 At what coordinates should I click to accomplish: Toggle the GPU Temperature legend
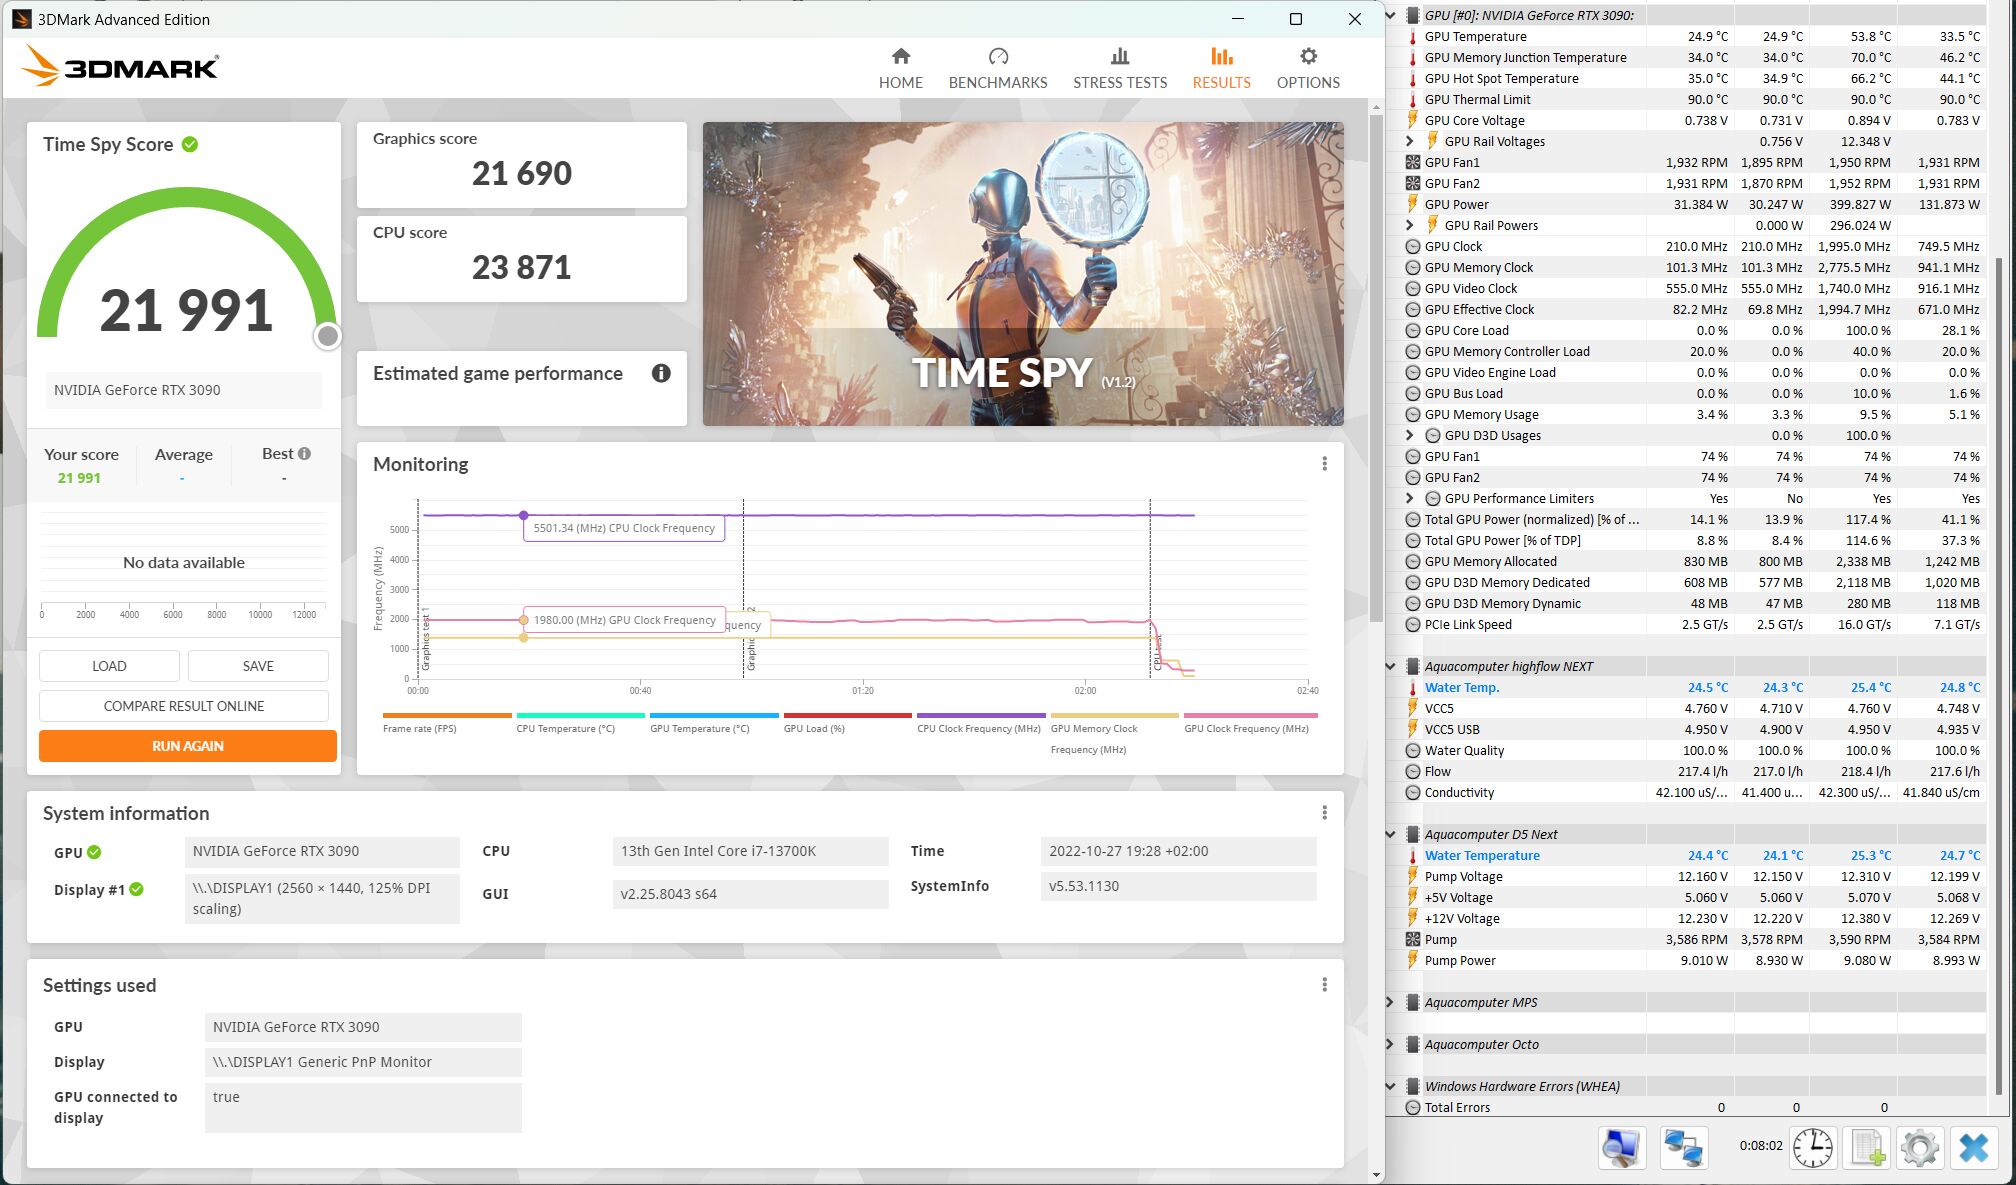pyautogui.click(x=714, y=723)
